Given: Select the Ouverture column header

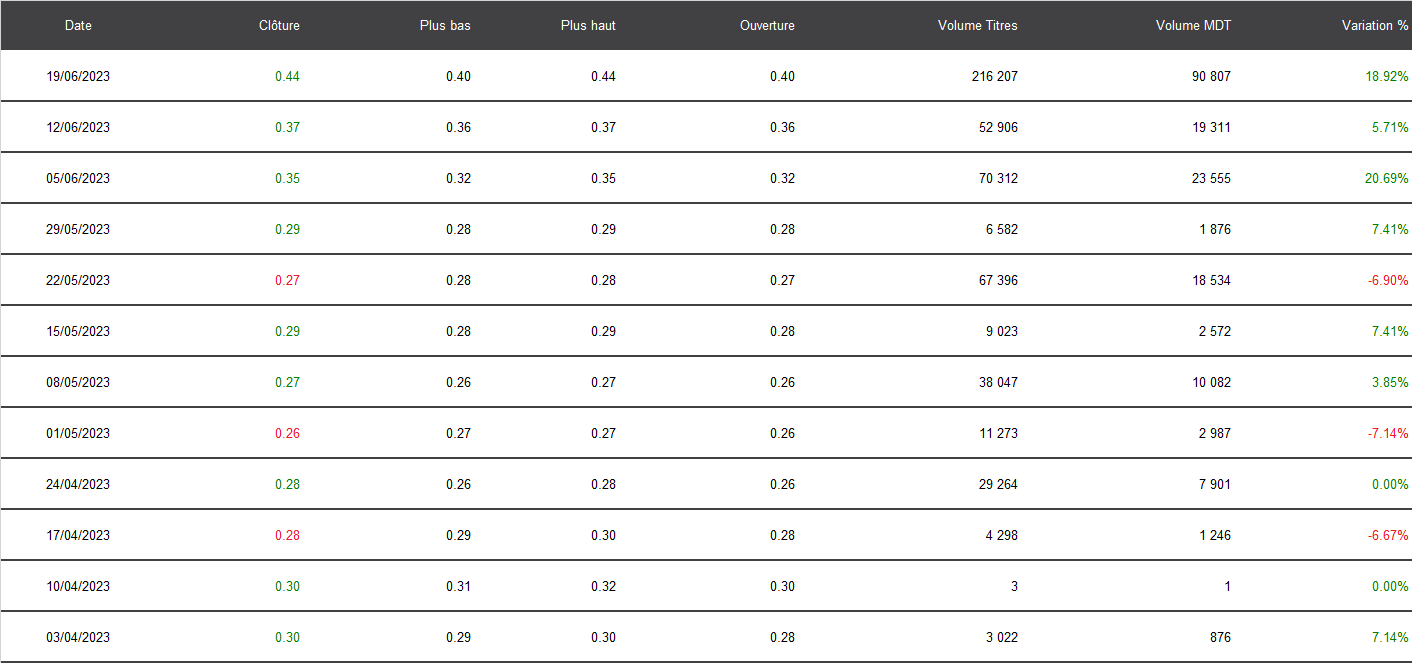Looking at the screenshot, I should [767, 25].
